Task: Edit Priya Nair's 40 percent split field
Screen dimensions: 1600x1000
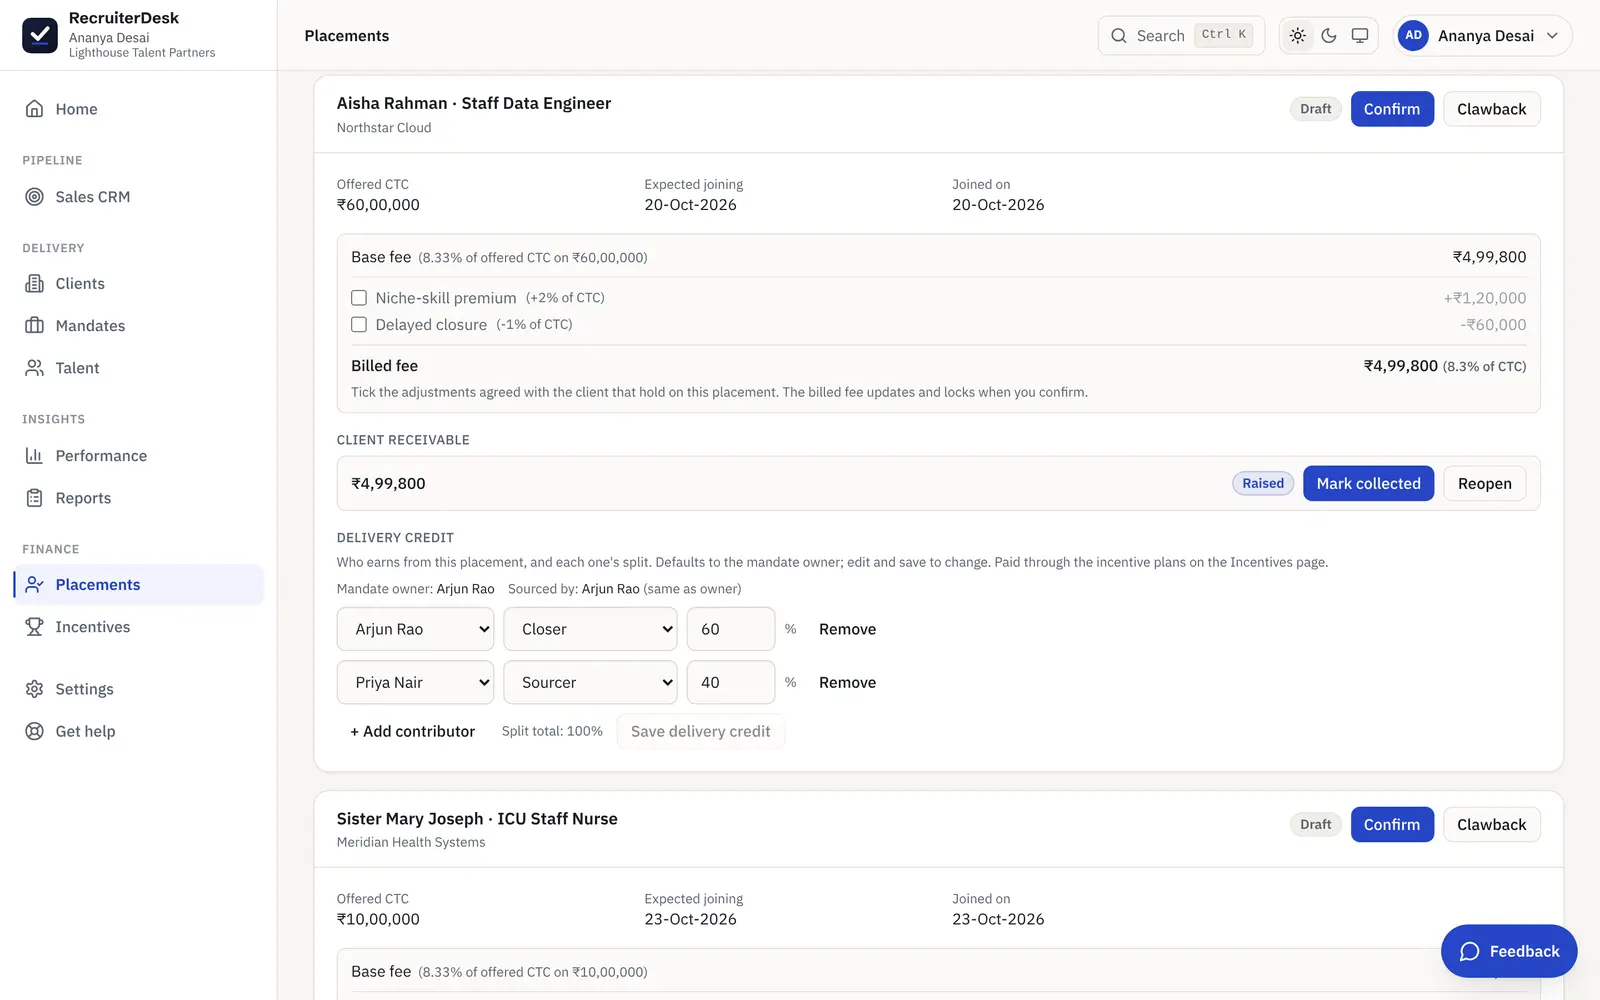Action: pyautogui.click(x=731, y=682)
